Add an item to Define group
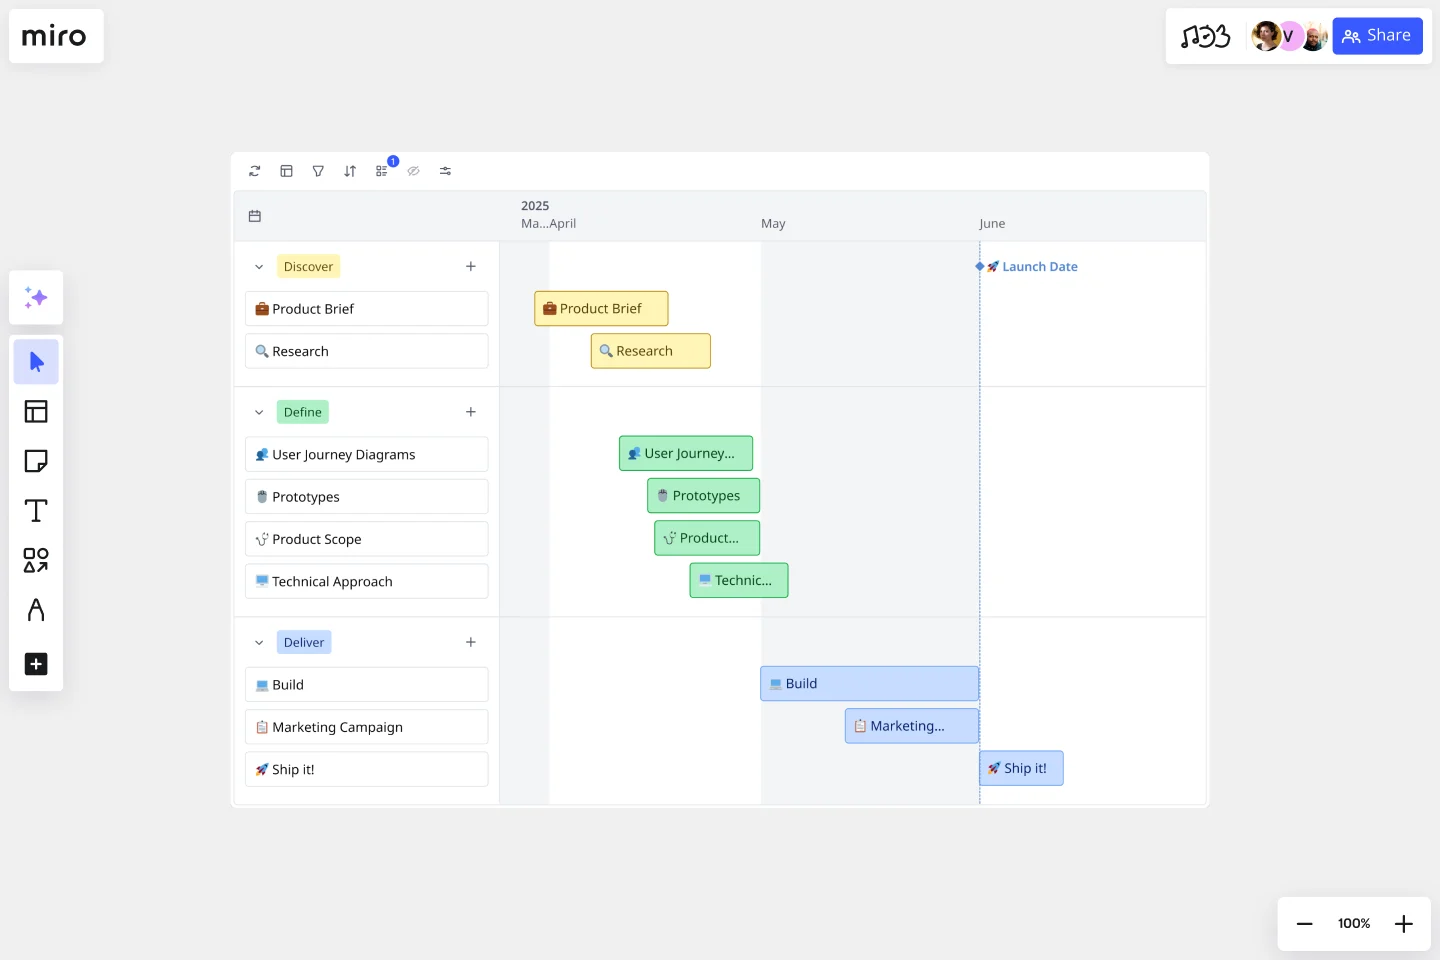 tap(471, 412)
